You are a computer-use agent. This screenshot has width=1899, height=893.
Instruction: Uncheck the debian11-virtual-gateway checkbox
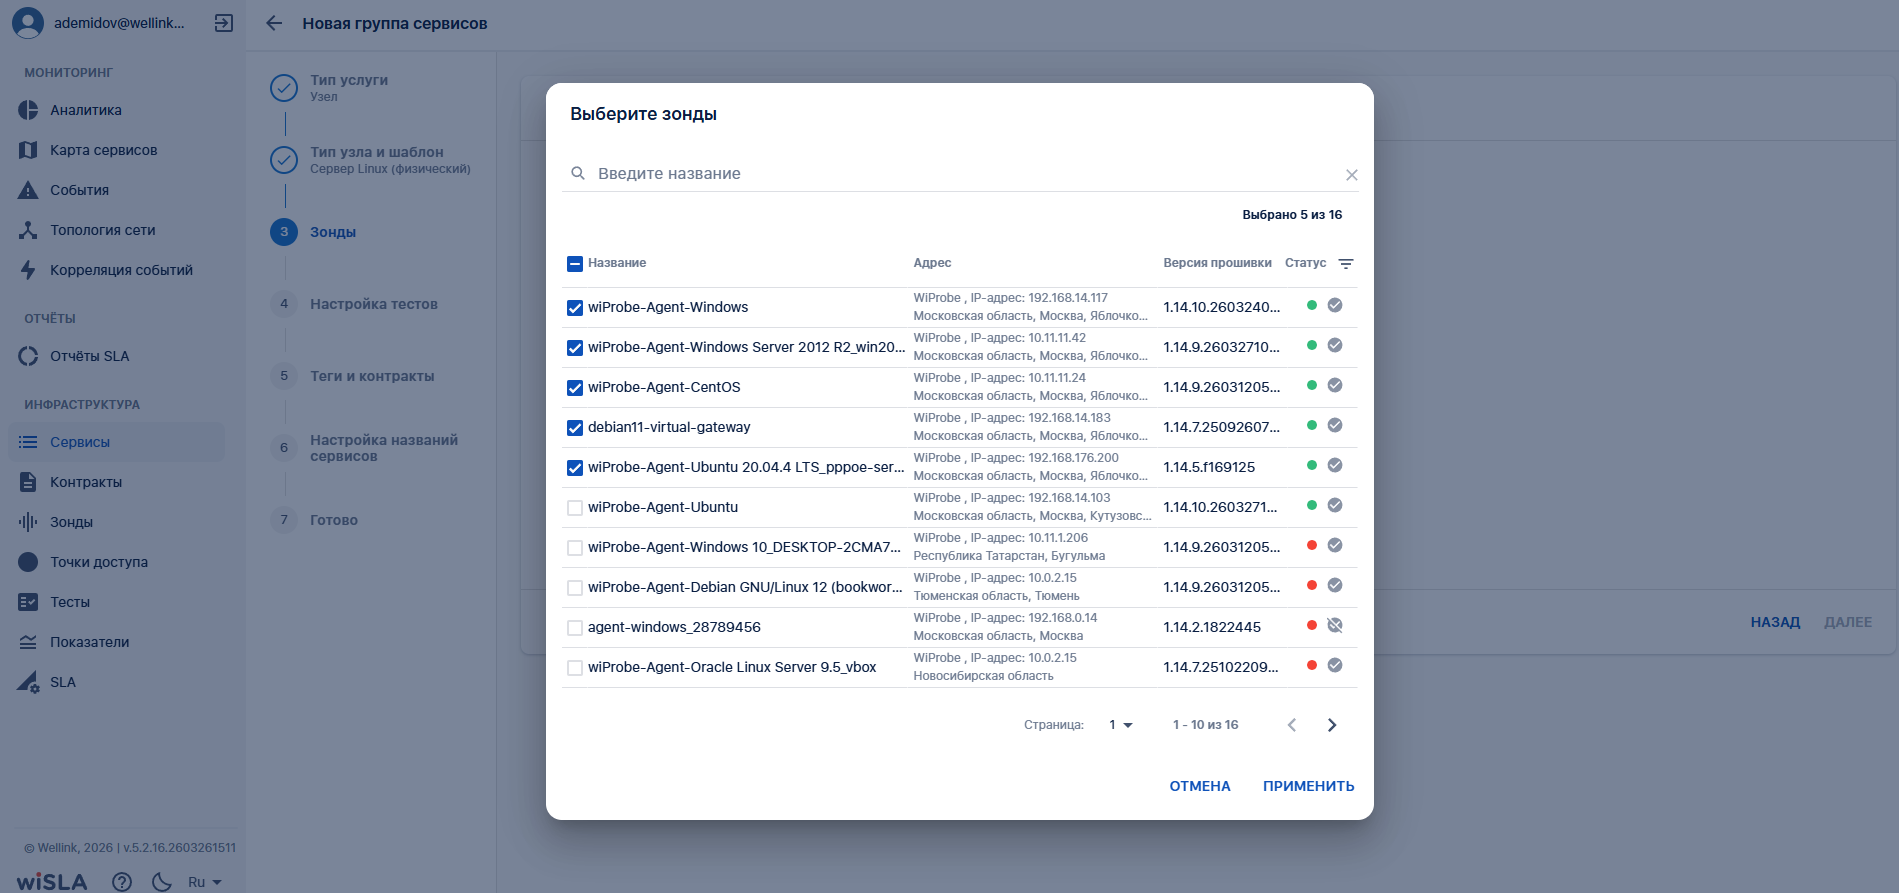[x=575, y=428]
